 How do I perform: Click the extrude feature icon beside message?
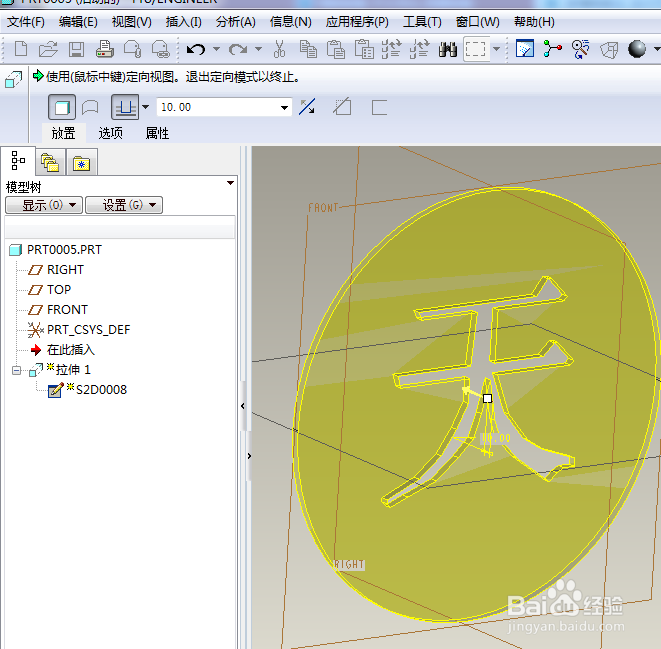(x=13, y=79)
